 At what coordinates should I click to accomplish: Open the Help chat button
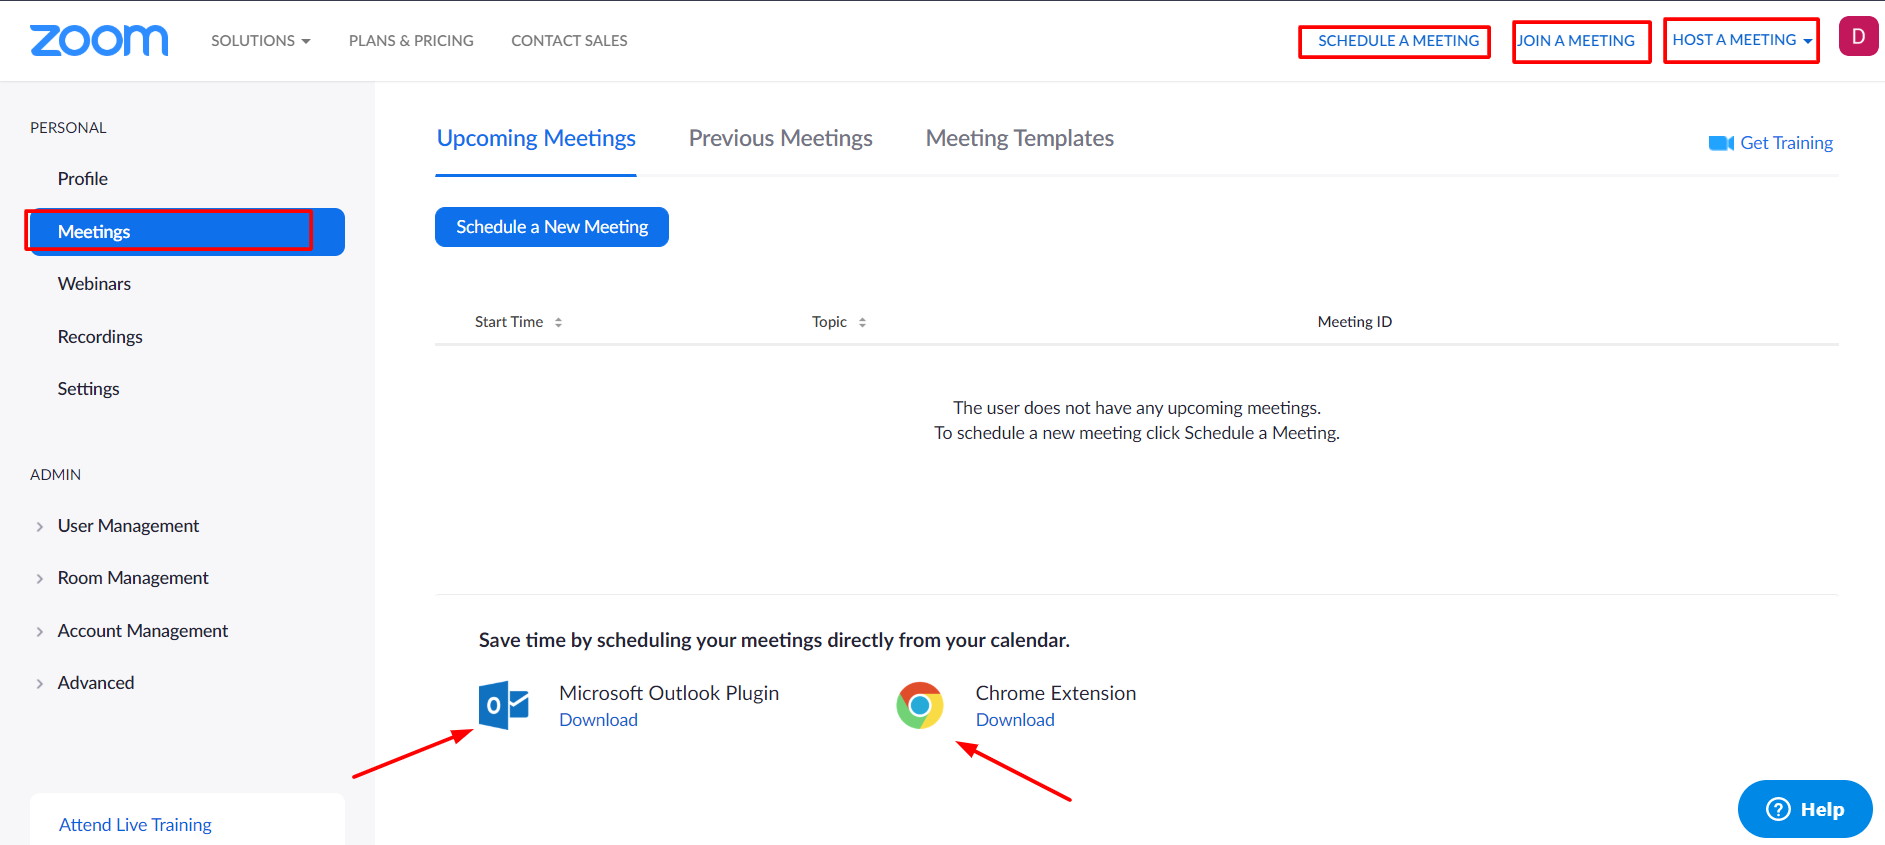[1805, 809]
